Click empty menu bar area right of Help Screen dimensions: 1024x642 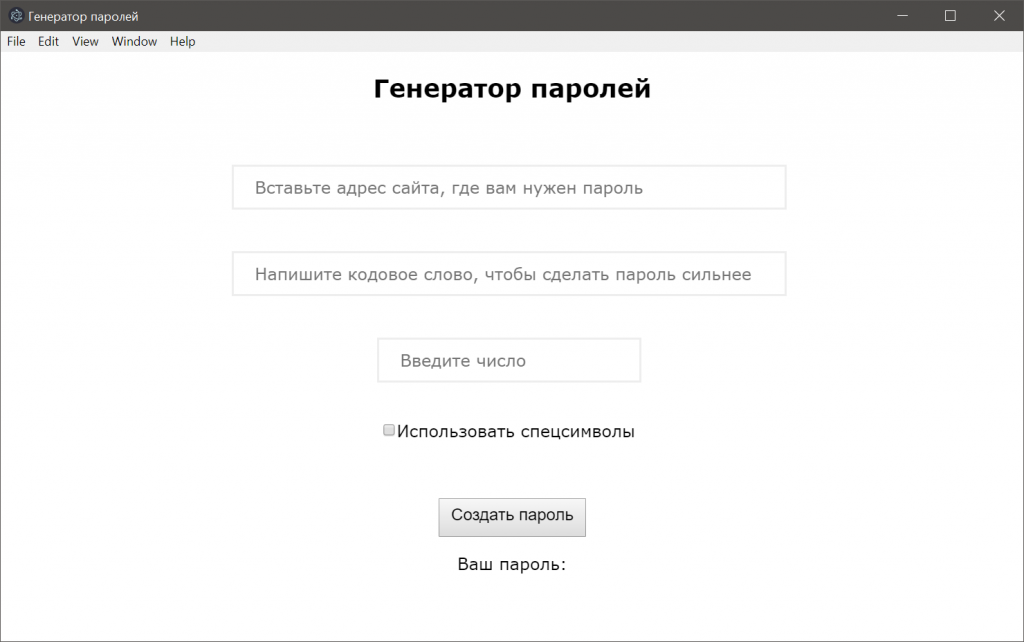600,42
